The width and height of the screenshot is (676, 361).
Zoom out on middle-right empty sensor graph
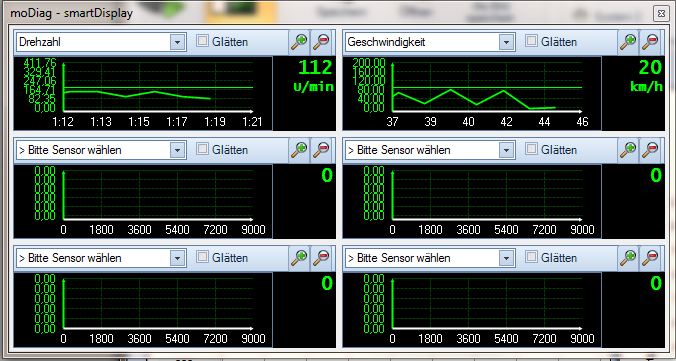[x=650, y=150]
